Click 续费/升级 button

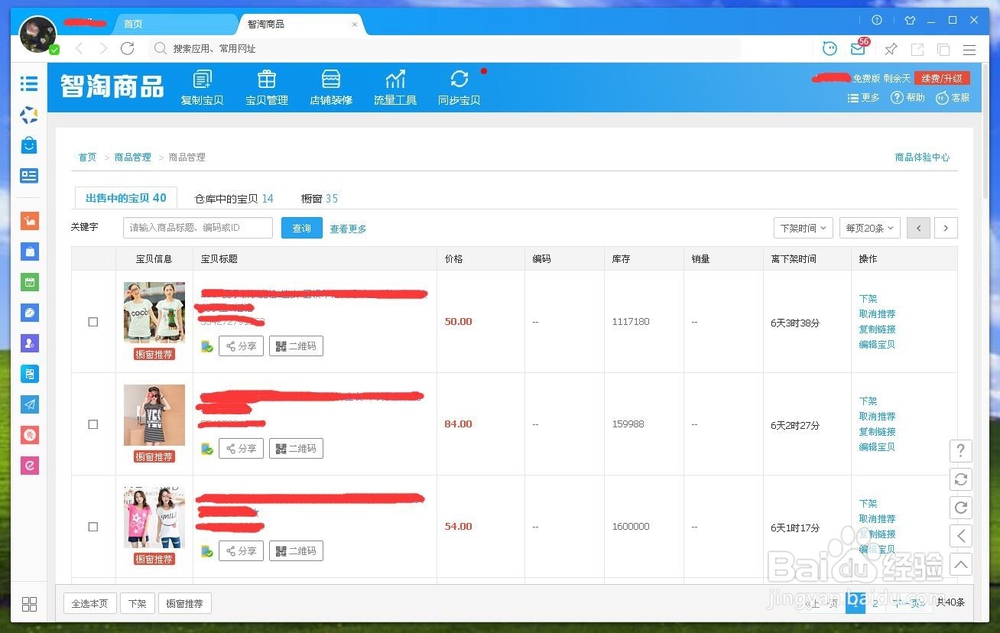coord(942,78)
